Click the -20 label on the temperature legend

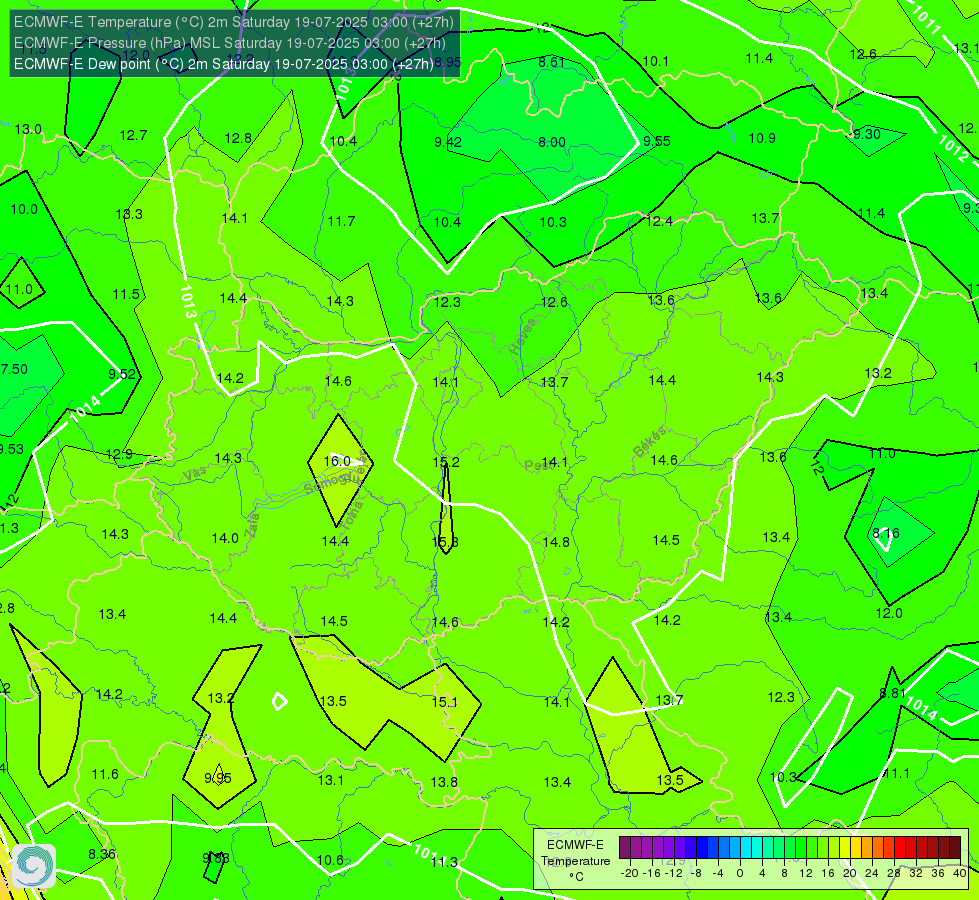coord(629,873)
